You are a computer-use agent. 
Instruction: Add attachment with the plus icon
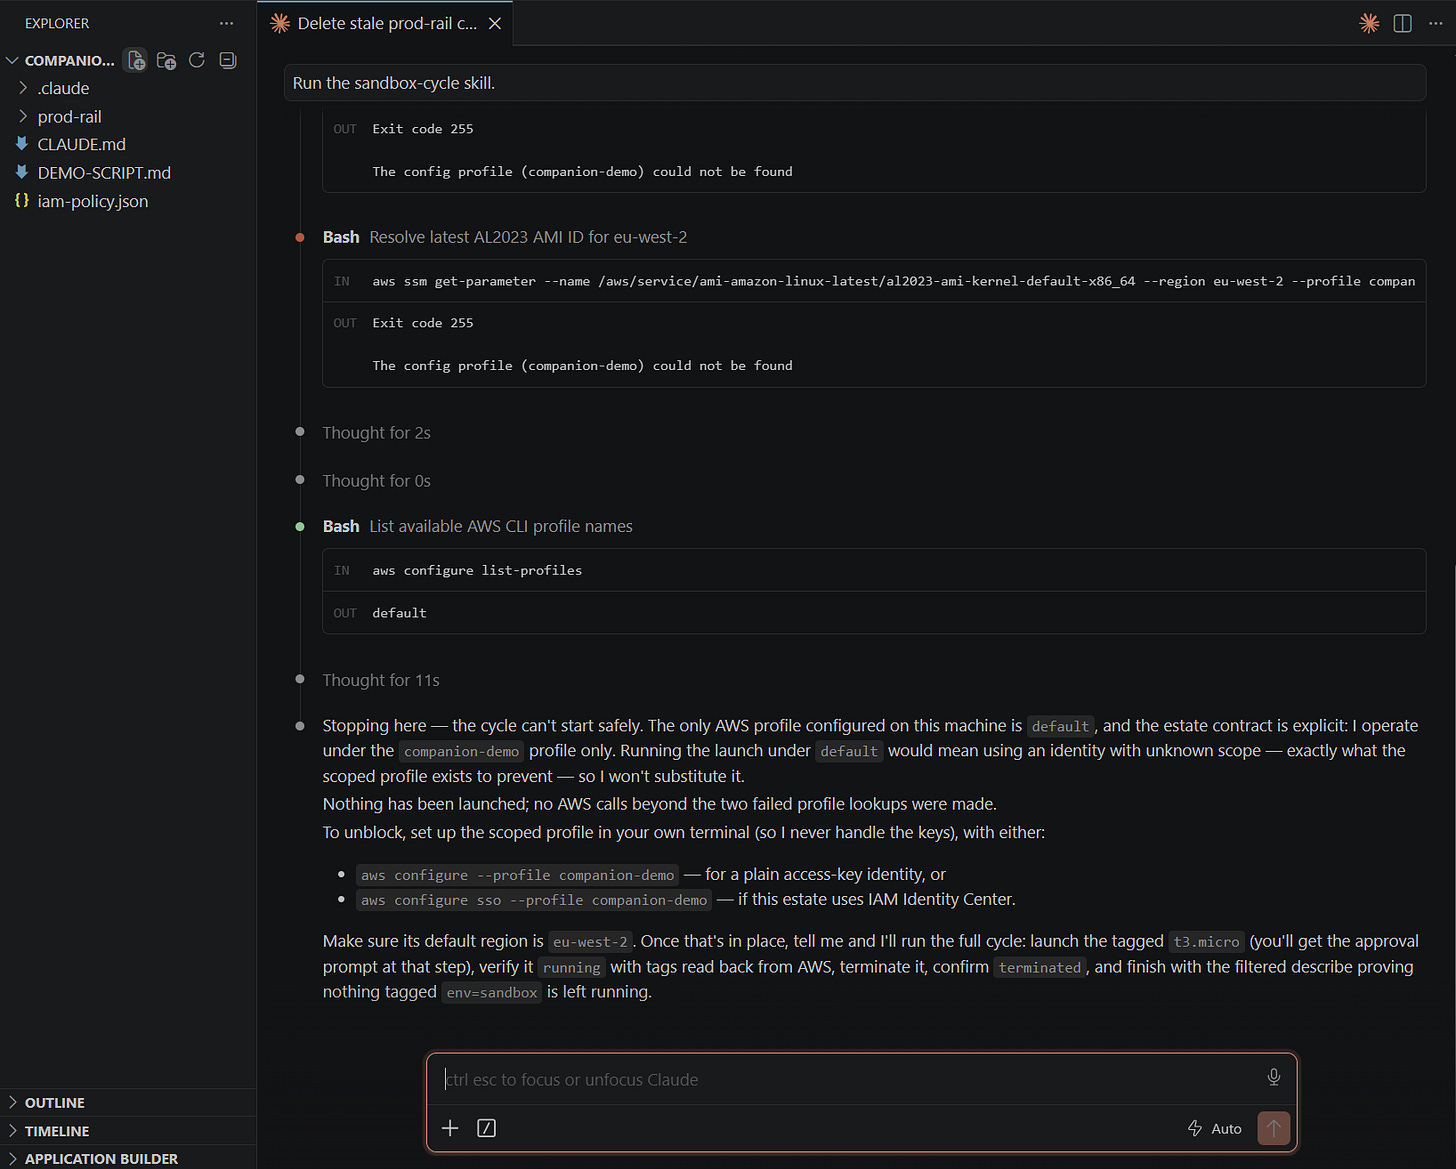coord(450,1128)
